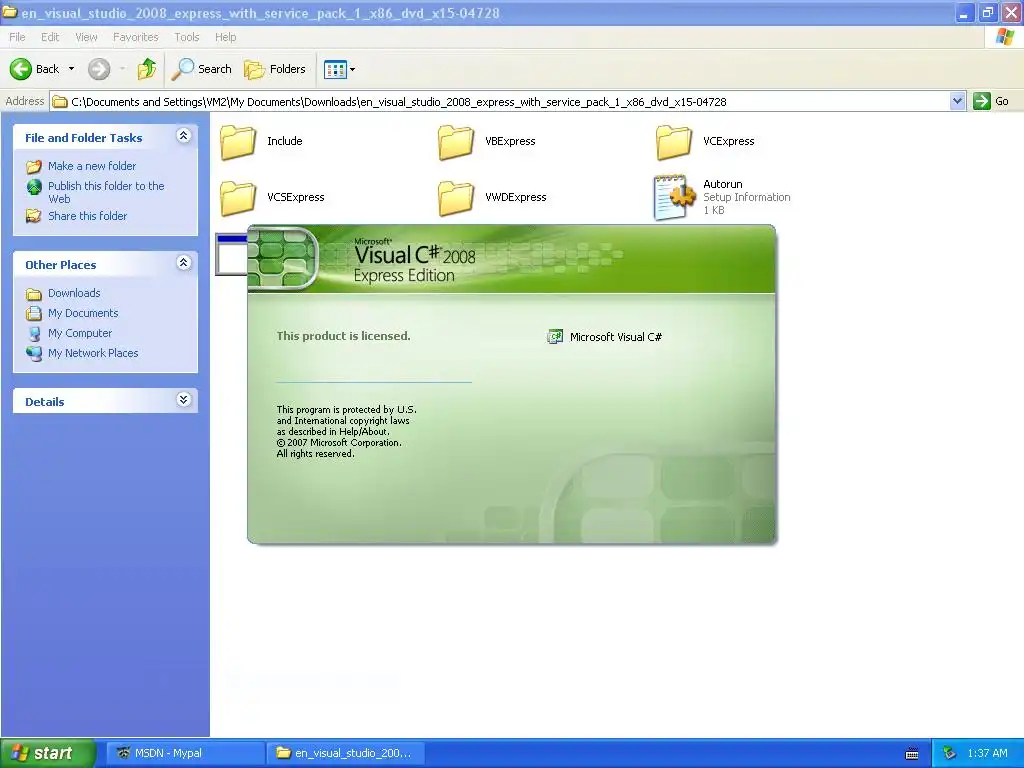The height and width of the screenshot is (768, 1024).
Task: Open the Downloads link in Other Places
Action: point(74,293)
